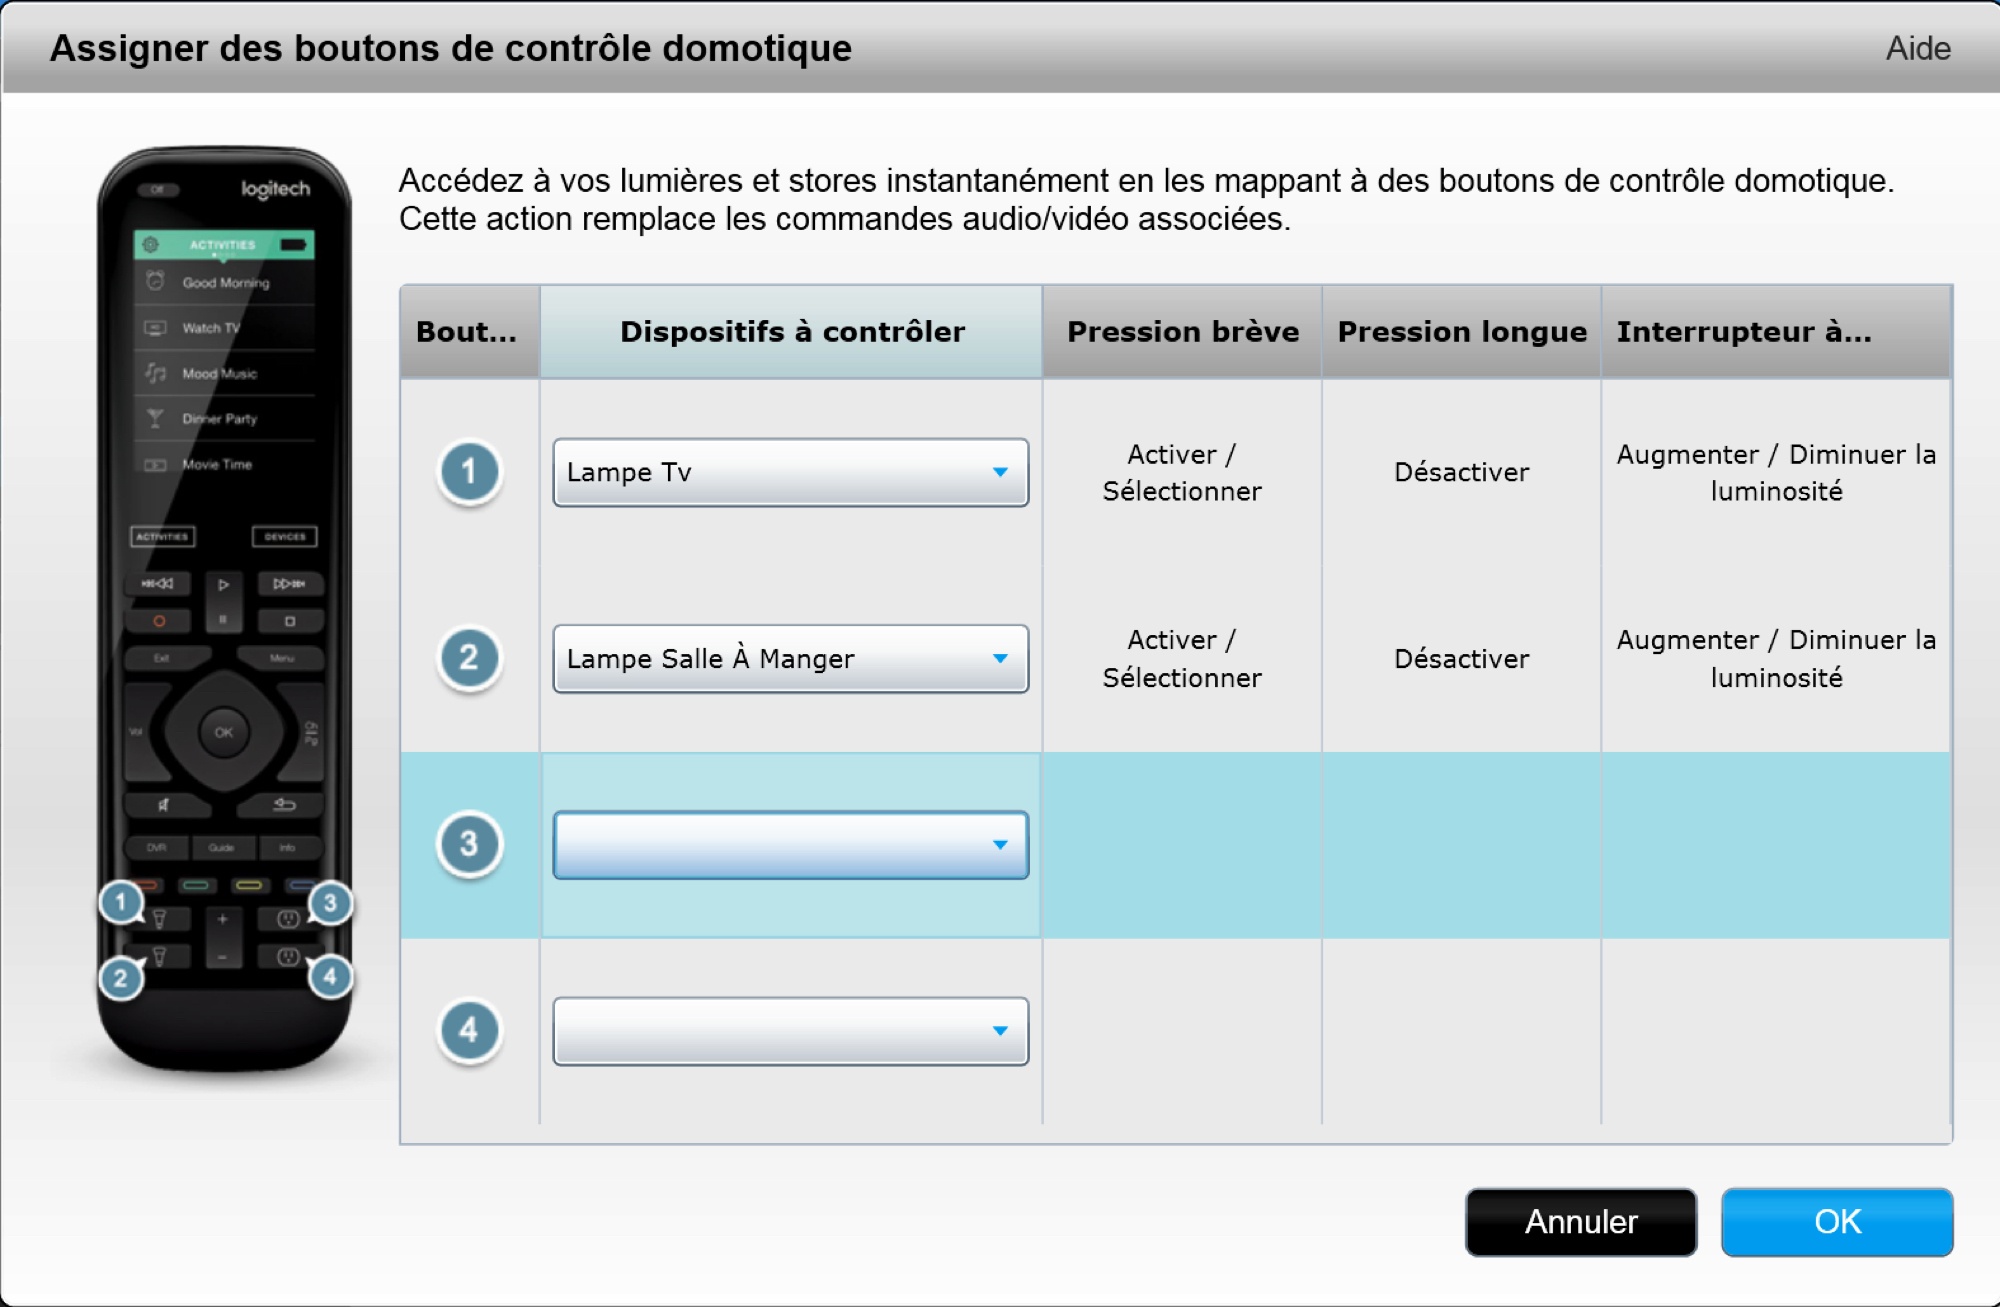Expand the empty dropdown for button 4
The height and width of the screenshot is (1307, 2000).
click(x=790, y=1031)
